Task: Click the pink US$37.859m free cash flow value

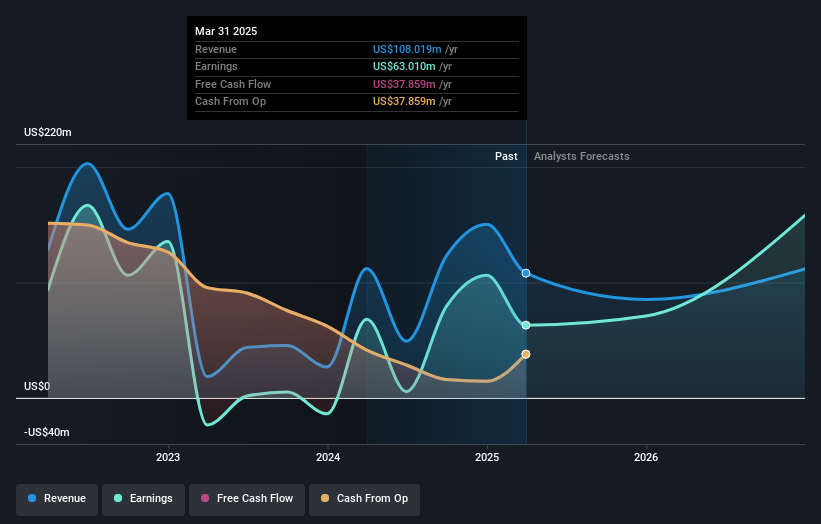Action: point(404,84)
